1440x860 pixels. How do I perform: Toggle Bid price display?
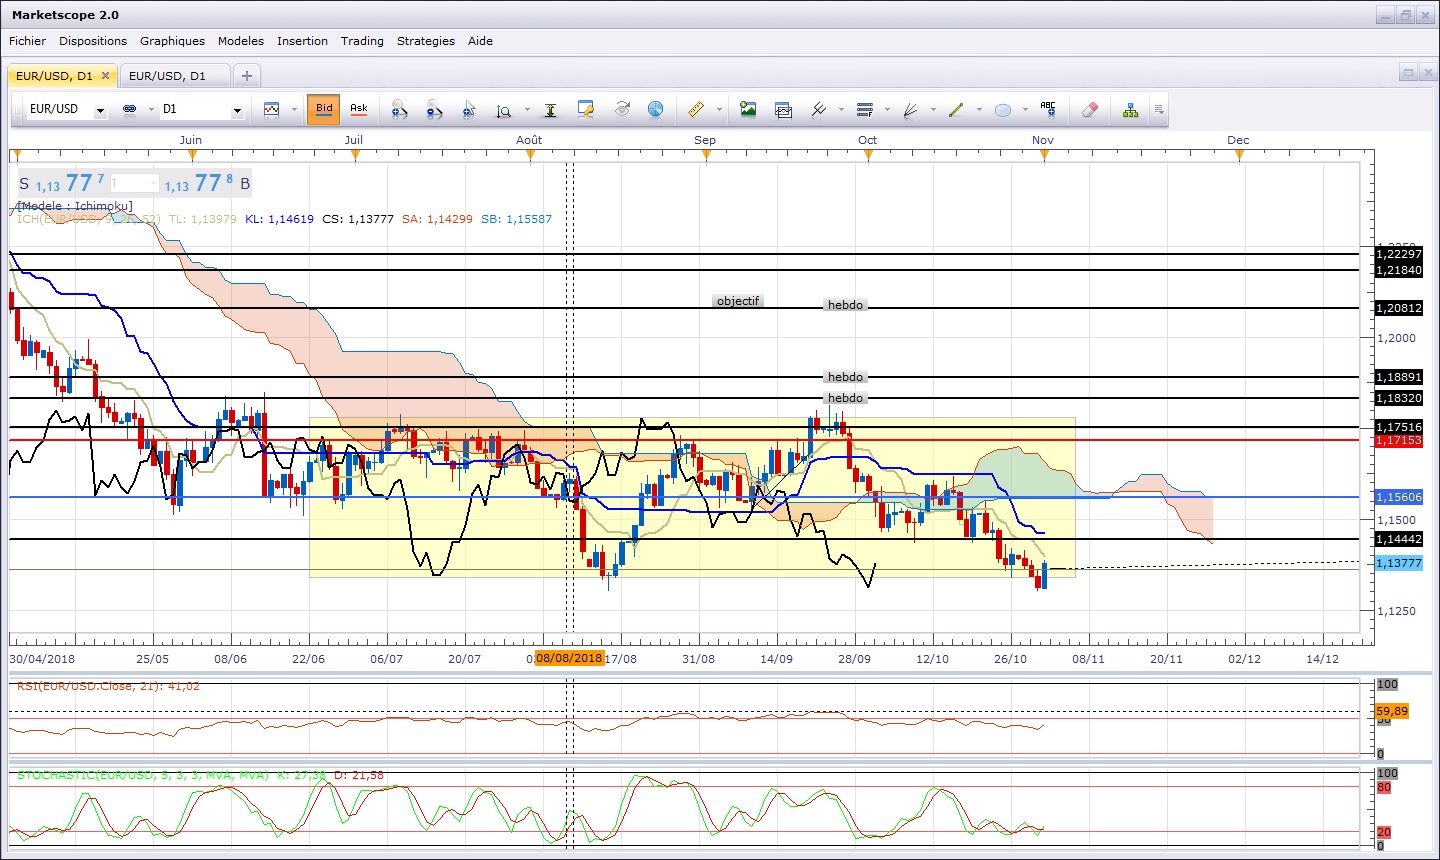coord(324,109)
